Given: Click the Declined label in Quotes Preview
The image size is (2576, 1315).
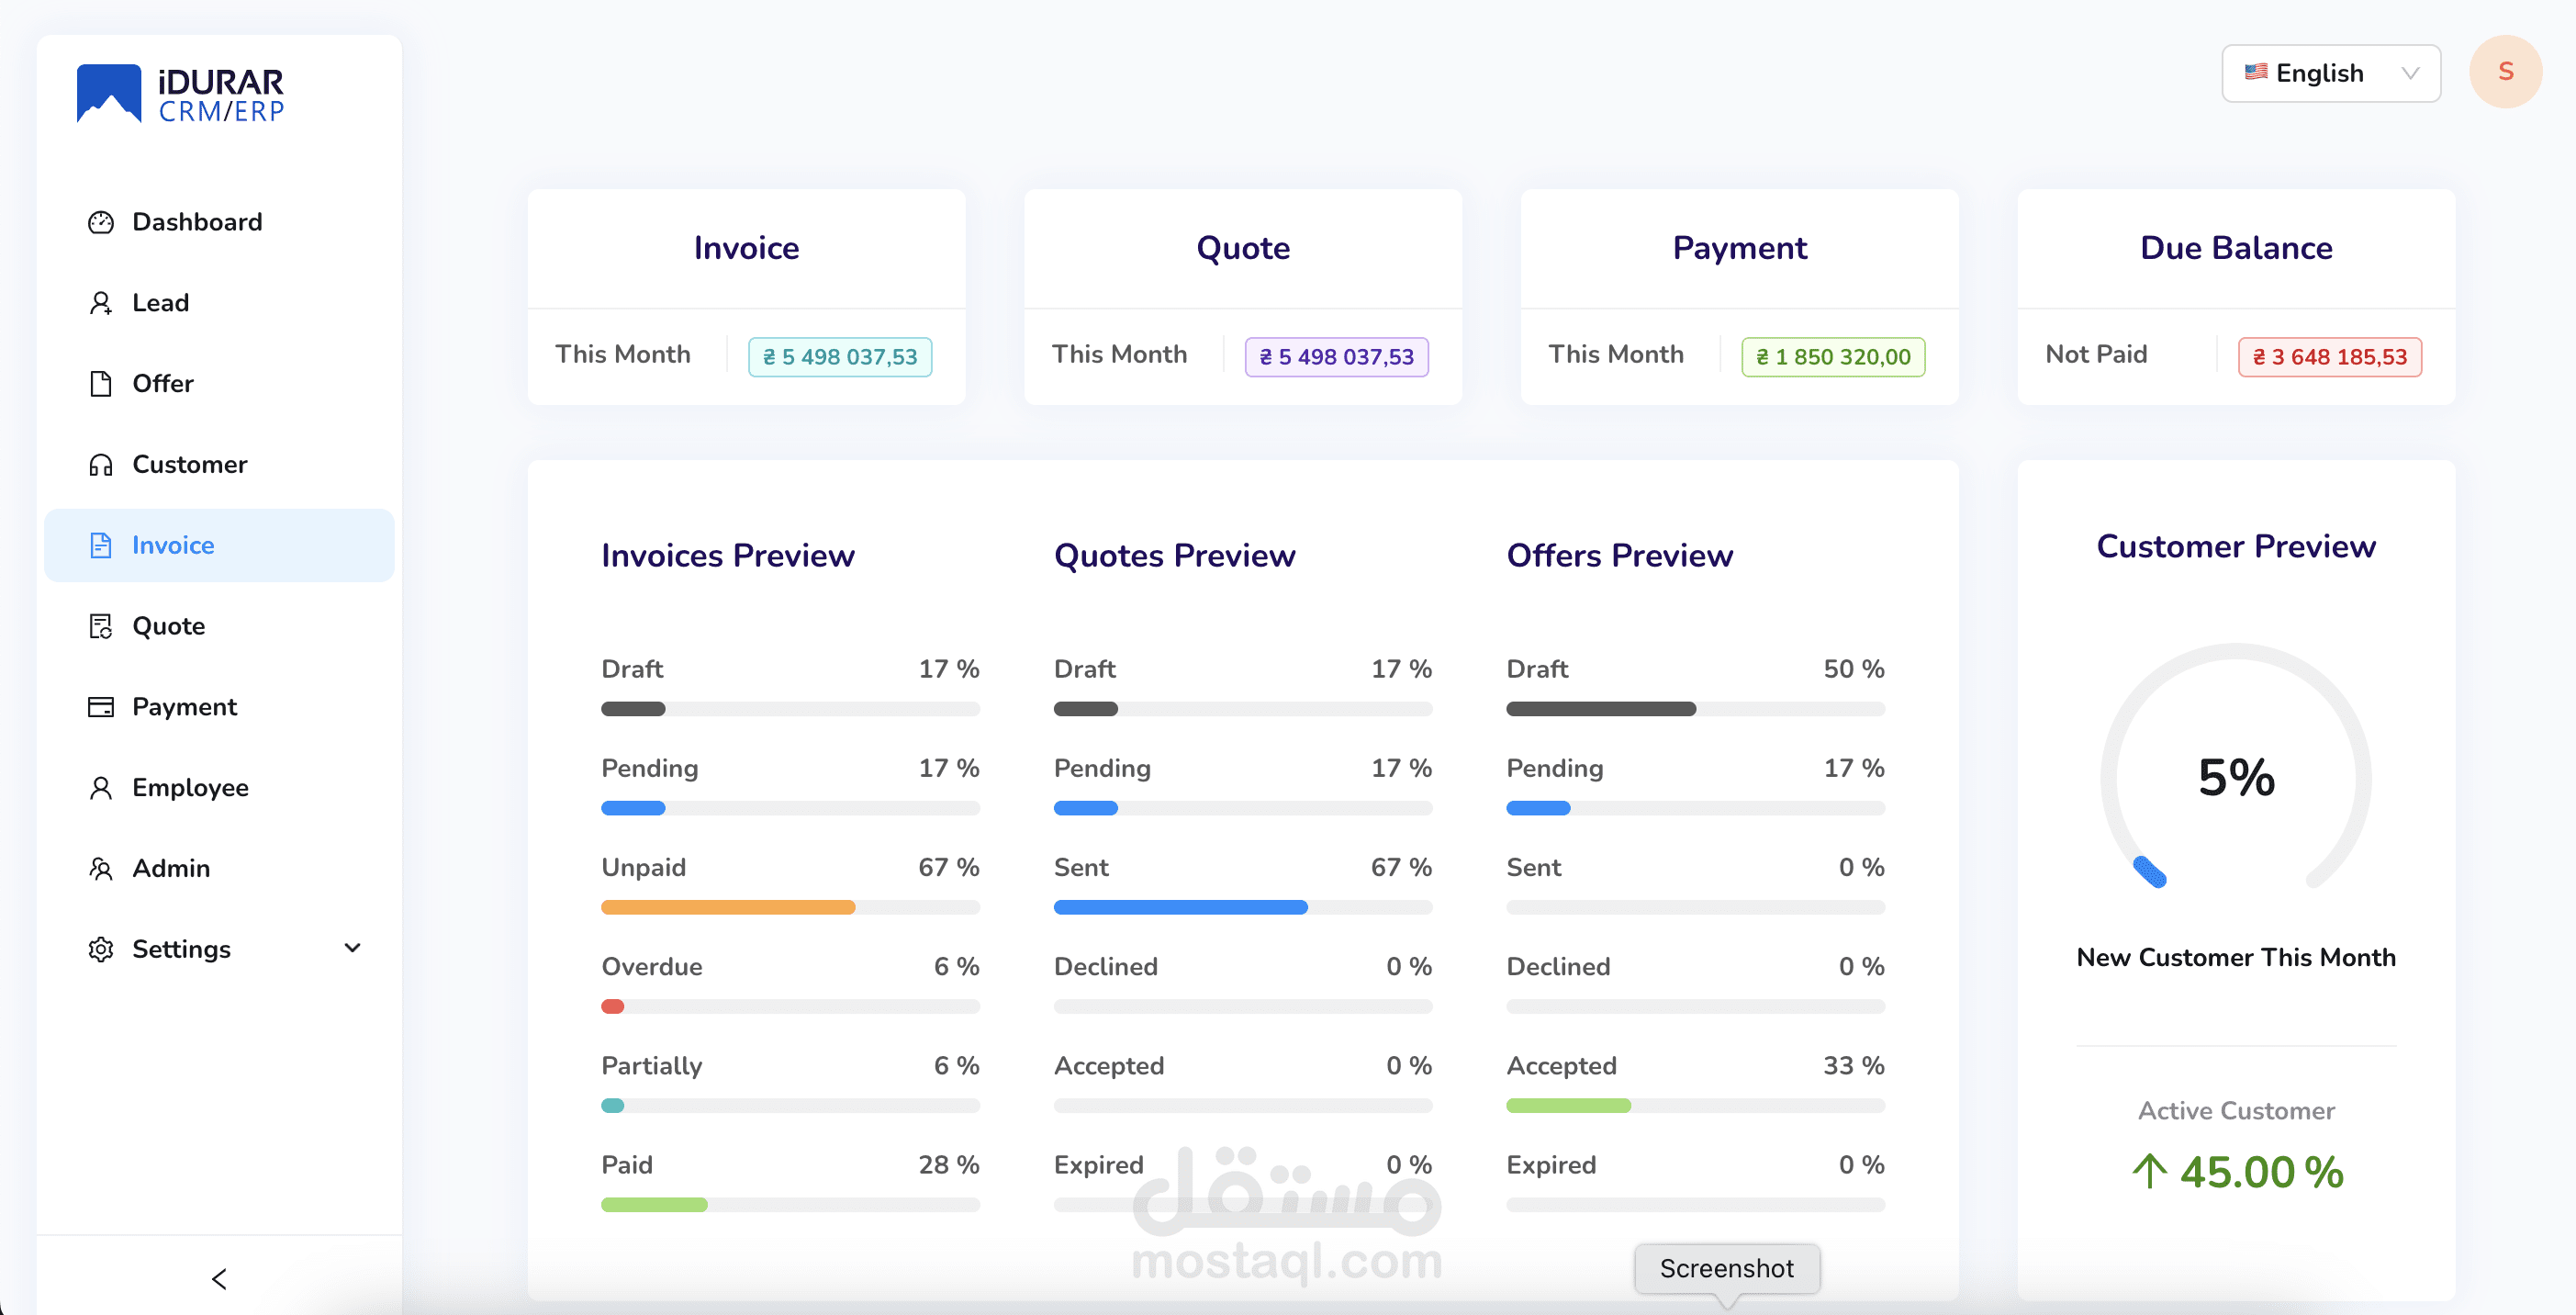Looking at the screenshot, I should 1105,967.
